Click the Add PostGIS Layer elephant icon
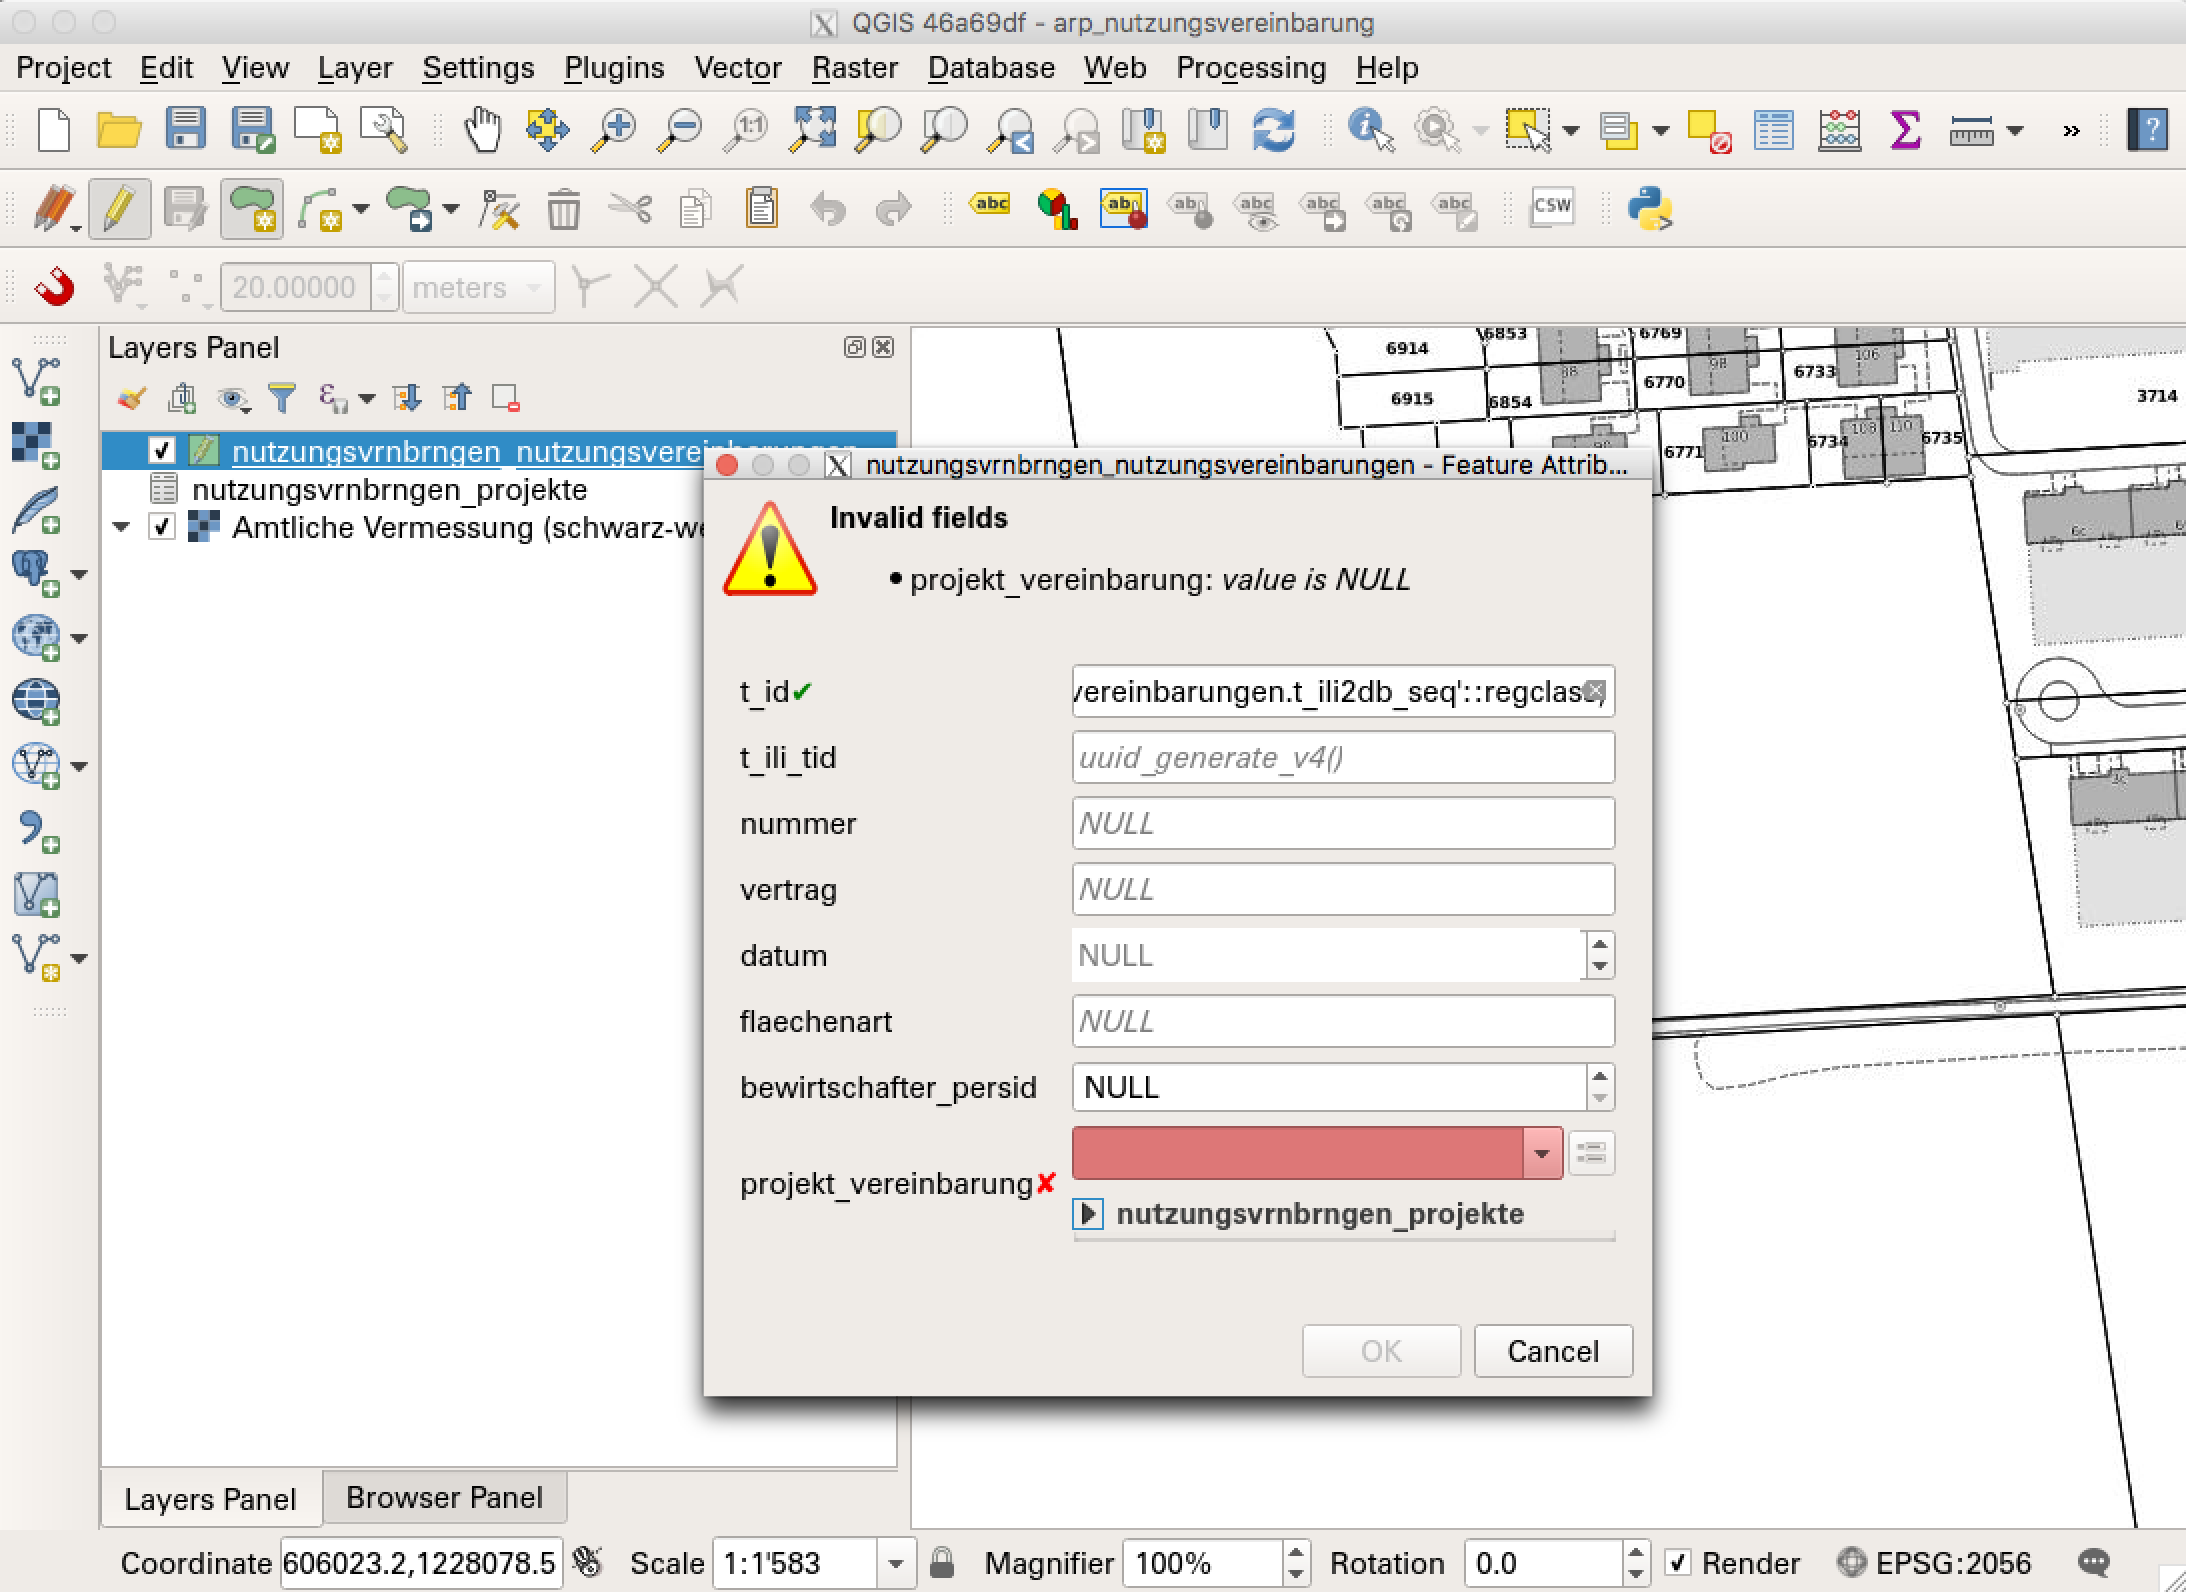 [36, 573]
